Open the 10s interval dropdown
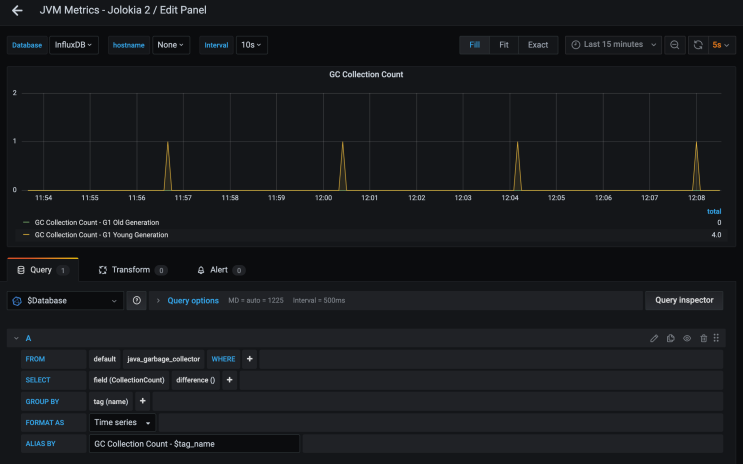The image size is (743, 464). click(x=251, y=45)
